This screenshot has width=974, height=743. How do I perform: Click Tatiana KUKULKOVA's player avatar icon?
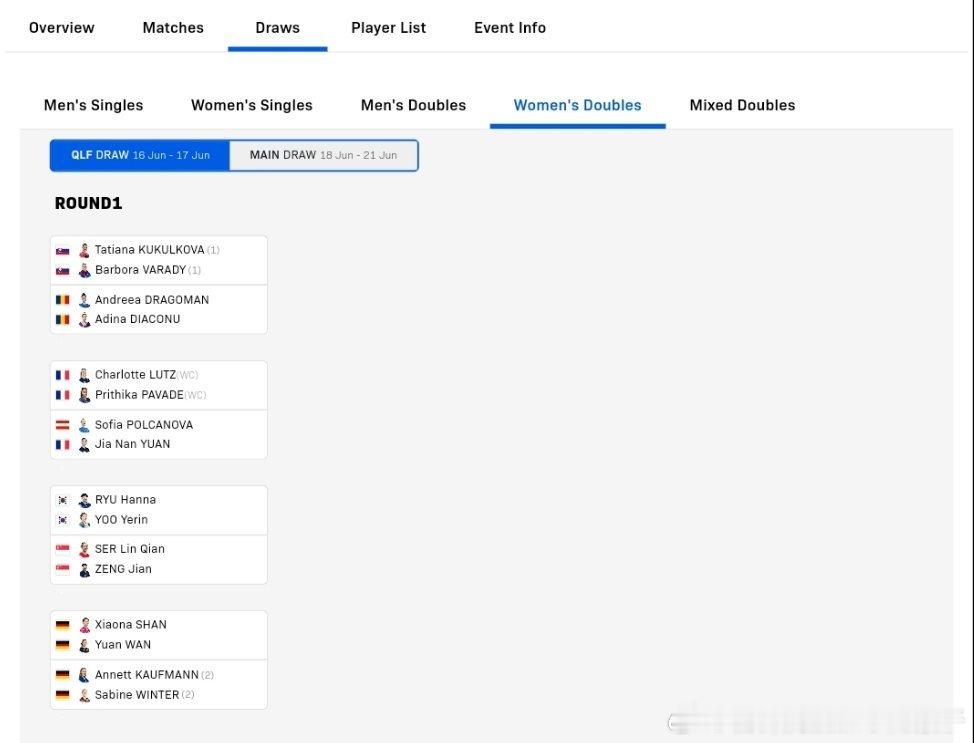(x=84, y=250)
